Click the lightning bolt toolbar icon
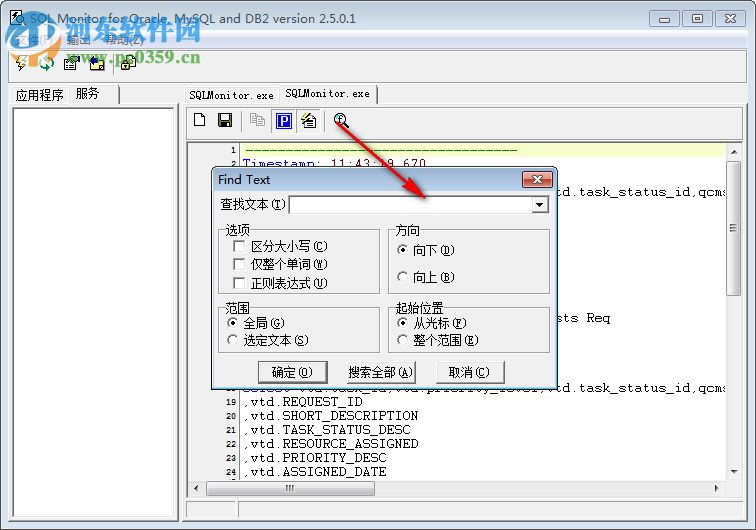 (21, 63)
